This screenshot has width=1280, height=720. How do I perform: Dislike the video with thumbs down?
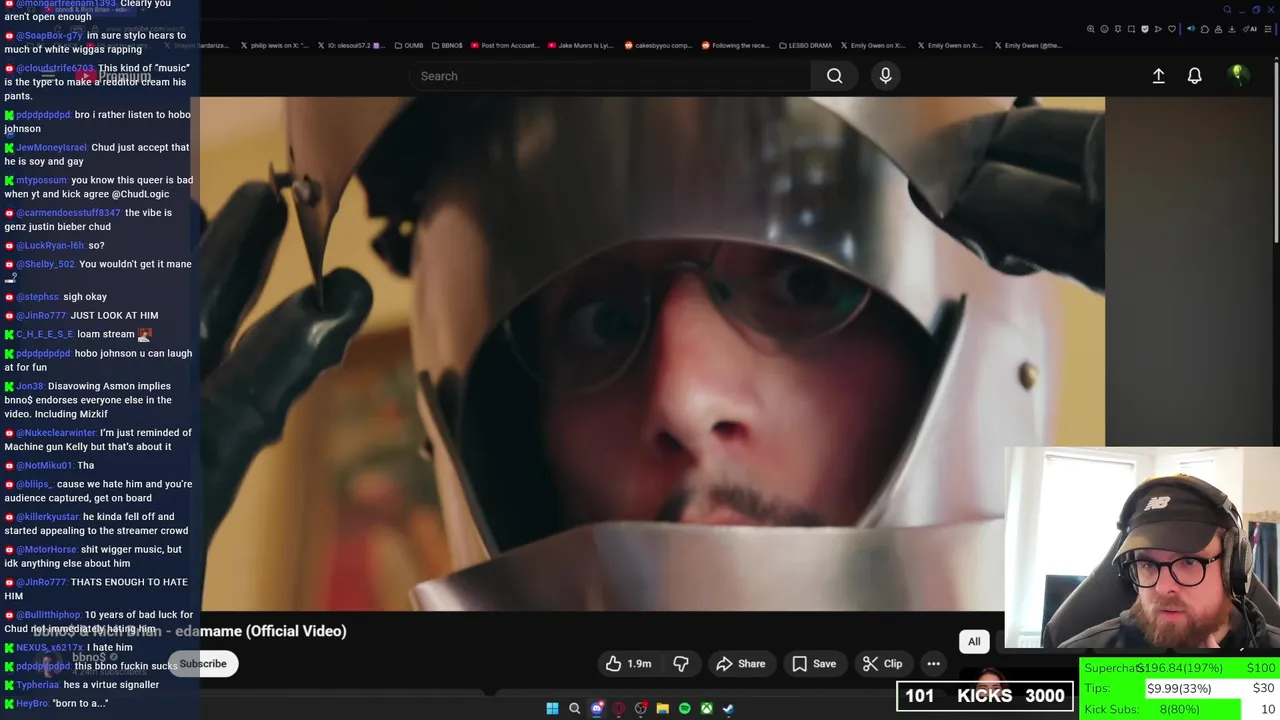pyautogui.click(x=681, y=664)
